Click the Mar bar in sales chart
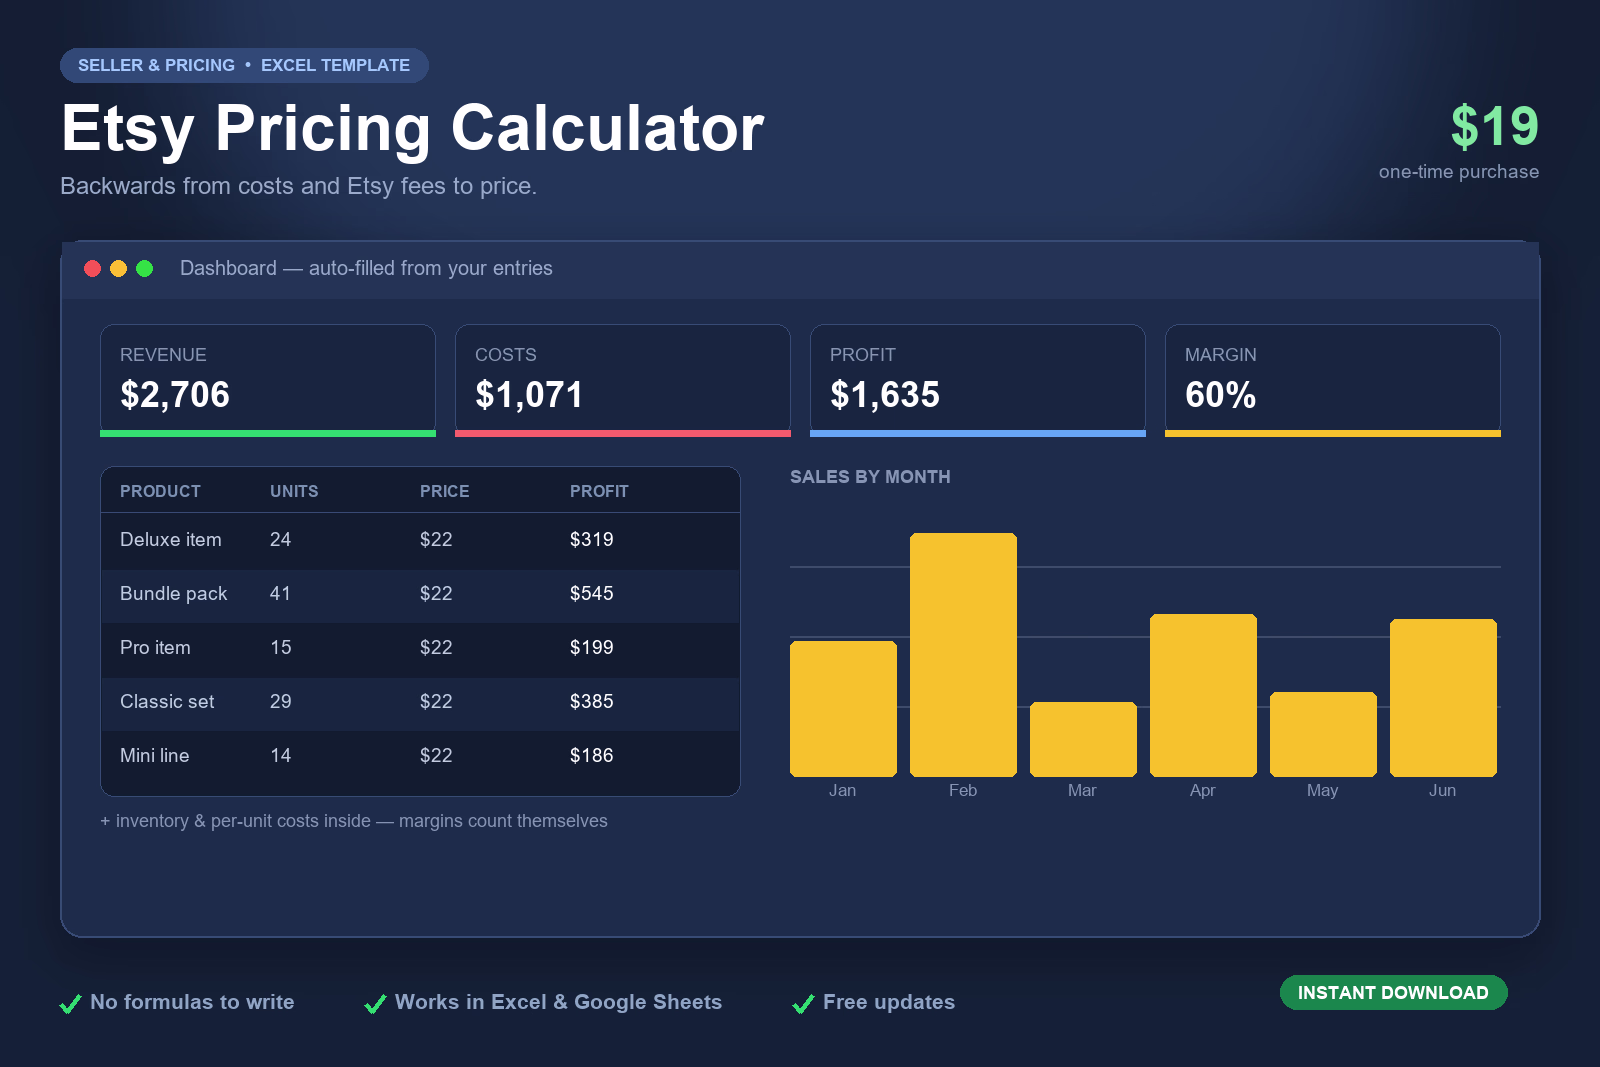This screenshot has width=1600, height=1067. pyautogui.click(x=1083, y=739)
